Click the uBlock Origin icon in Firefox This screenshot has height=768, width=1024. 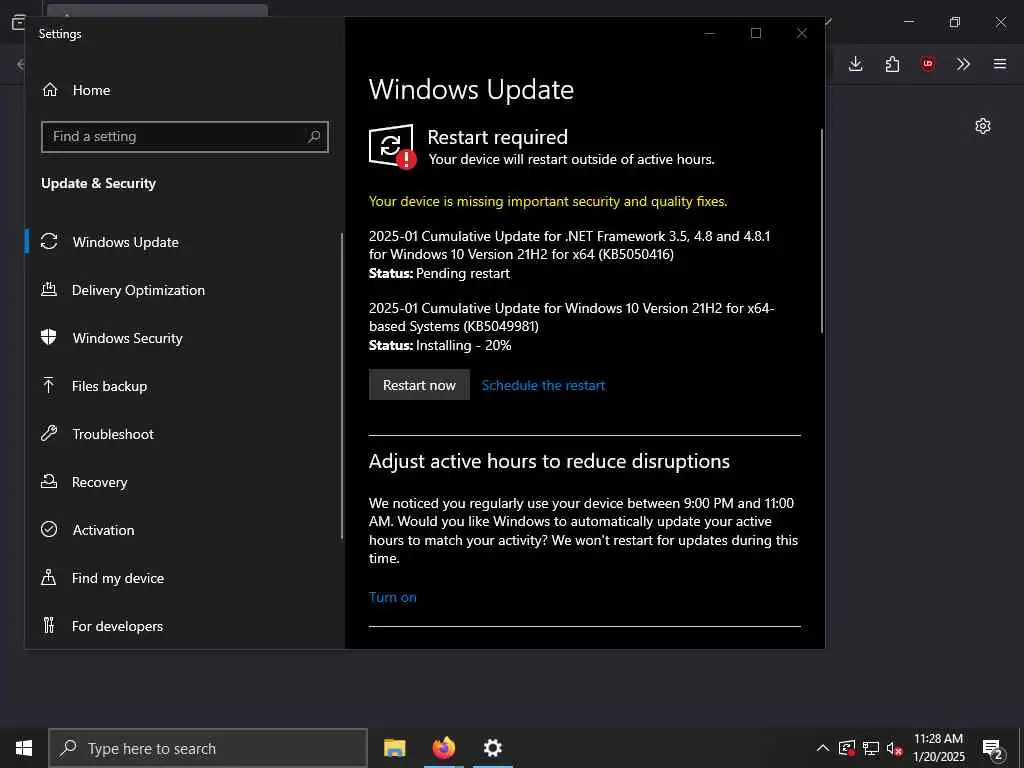[928, 63]
